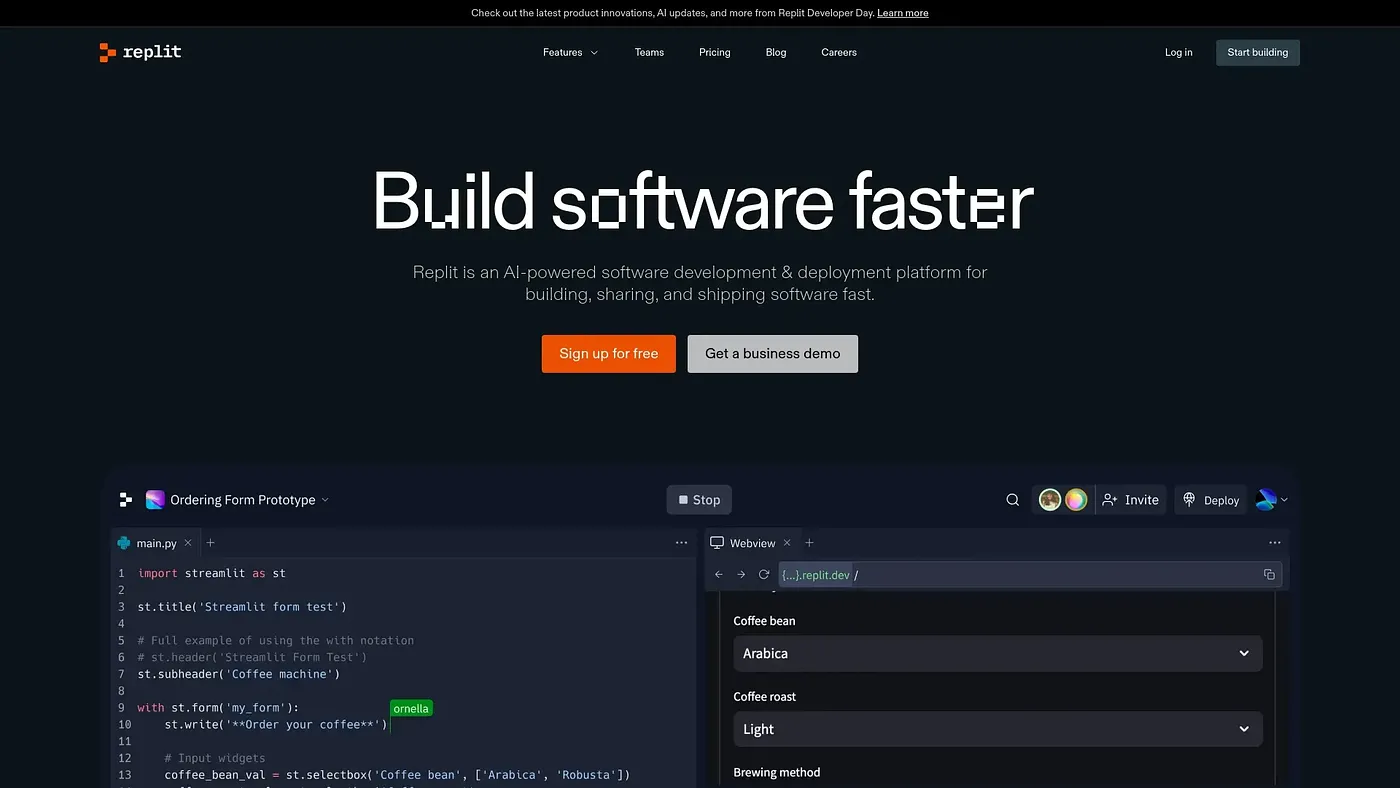Click code line with st.subheader('Coffee machine')
Image resolution: width=1400 pixels, height=788 pixels.
(239, 674)
